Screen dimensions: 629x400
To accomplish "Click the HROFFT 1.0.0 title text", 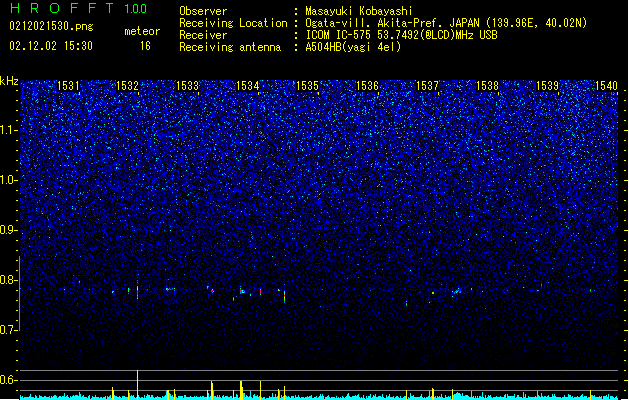I will tap(78, 8).
